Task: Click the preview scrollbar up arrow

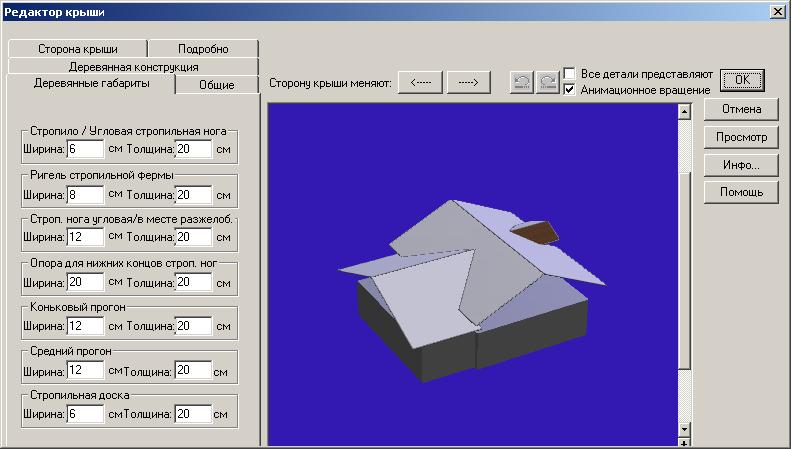Action: (x=684, y=111)
